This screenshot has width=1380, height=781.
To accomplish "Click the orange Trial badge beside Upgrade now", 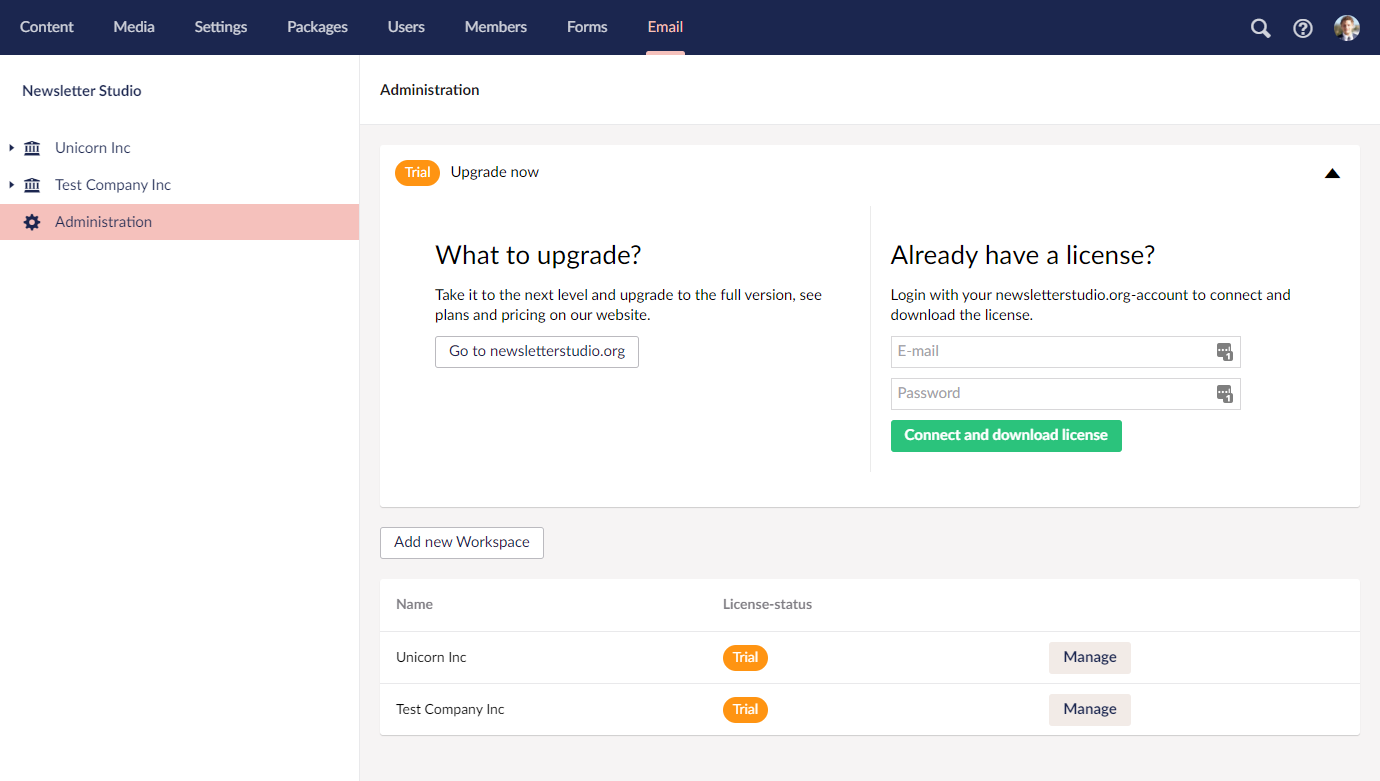I will click(x=418, y=173).
